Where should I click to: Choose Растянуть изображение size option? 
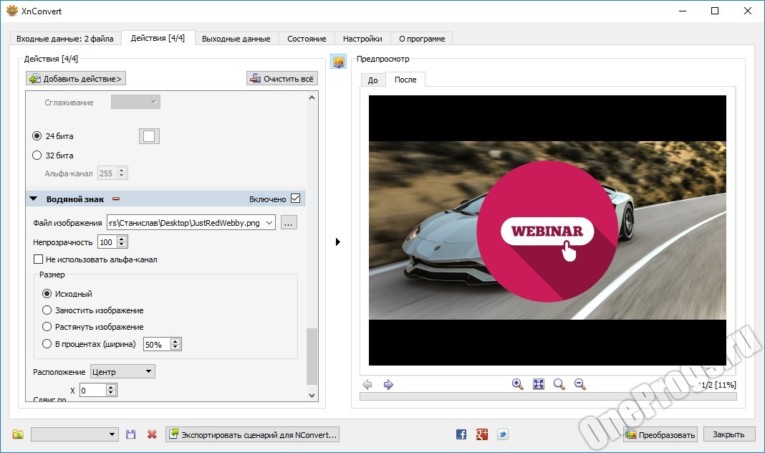click(47, 327)
